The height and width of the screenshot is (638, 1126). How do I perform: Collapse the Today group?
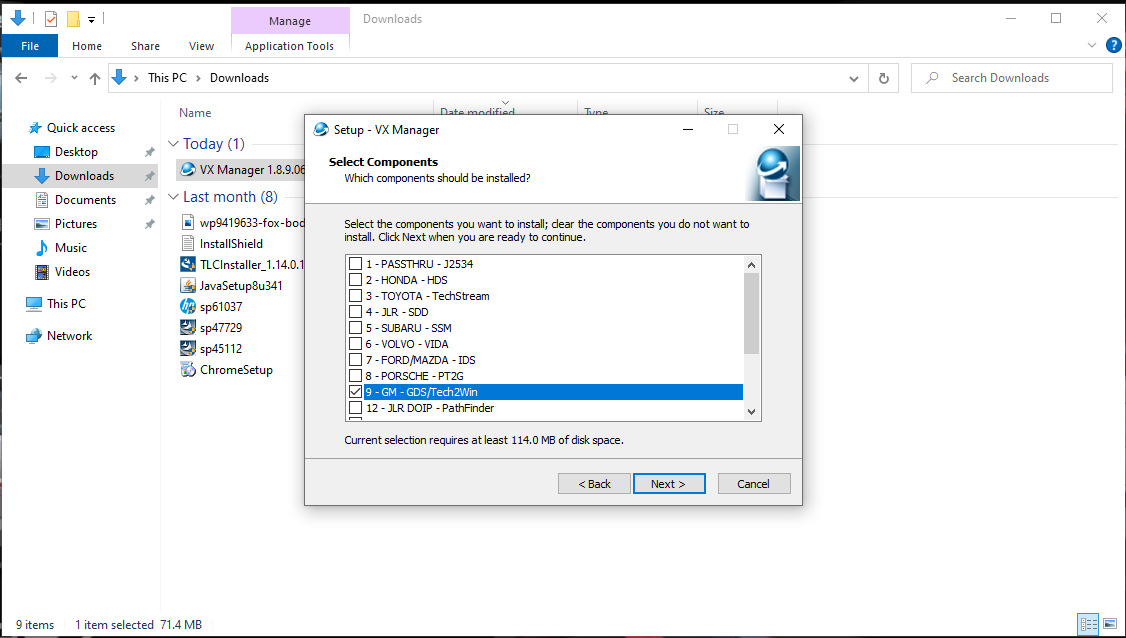(x=173, y=144)
